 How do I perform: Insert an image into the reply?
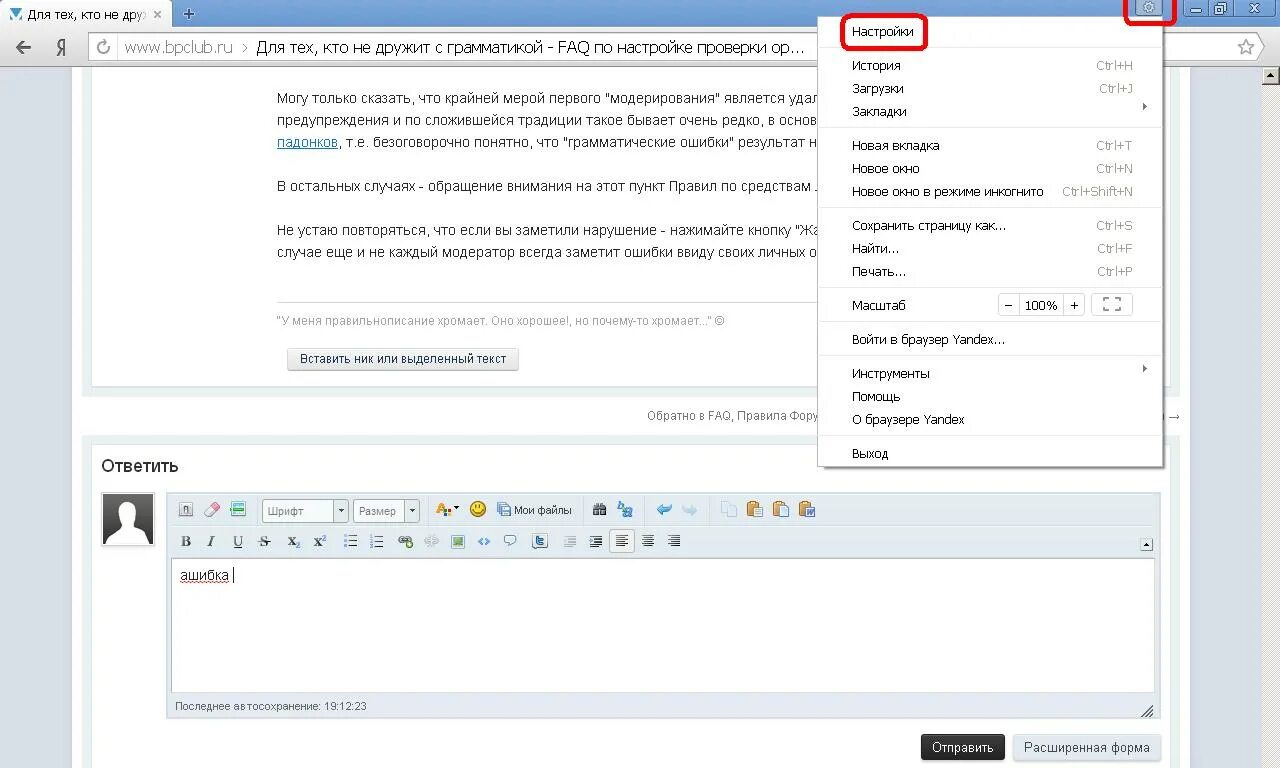point(458,541)
